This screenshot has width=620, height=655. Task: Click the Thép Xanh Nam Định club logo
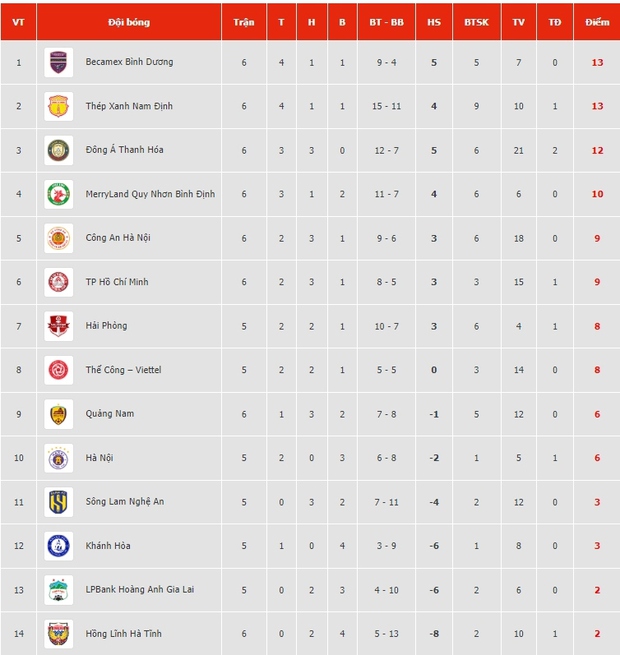pos(59,106)
